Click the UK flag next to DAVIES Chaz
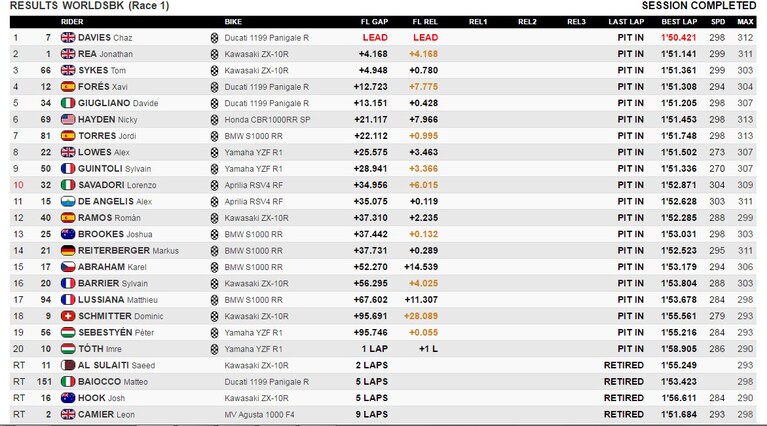Image resolution: width=767 pixels, height=426 pixels. (68, 38)
